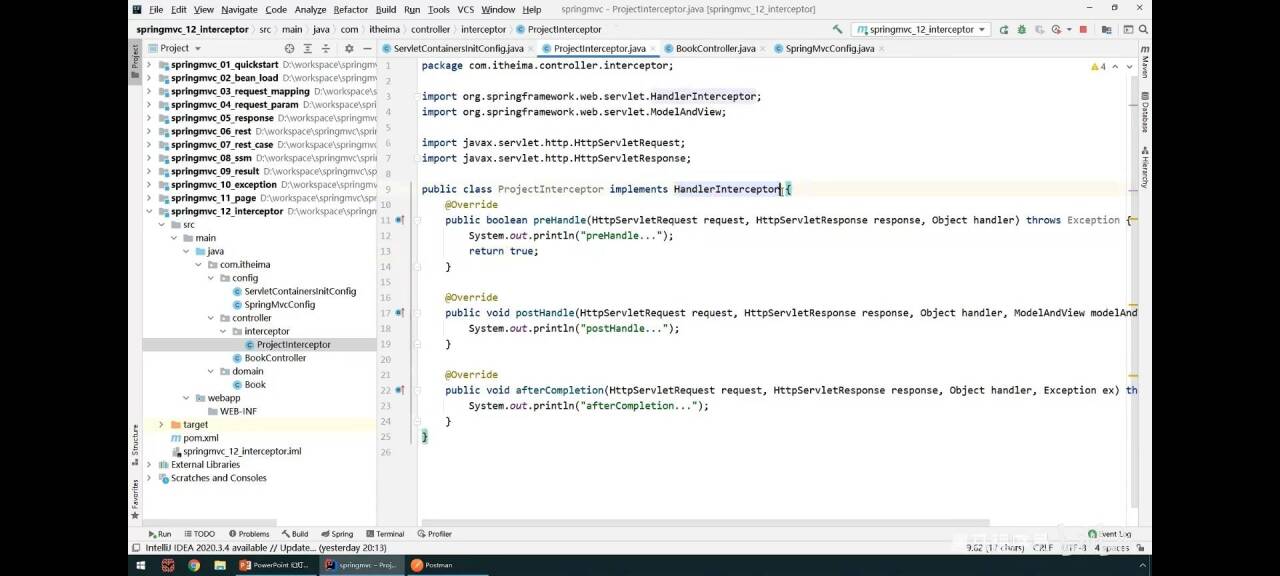1280x576 pixels.
Task: Expand External Libraries node
Action: (x=150, y=465)
